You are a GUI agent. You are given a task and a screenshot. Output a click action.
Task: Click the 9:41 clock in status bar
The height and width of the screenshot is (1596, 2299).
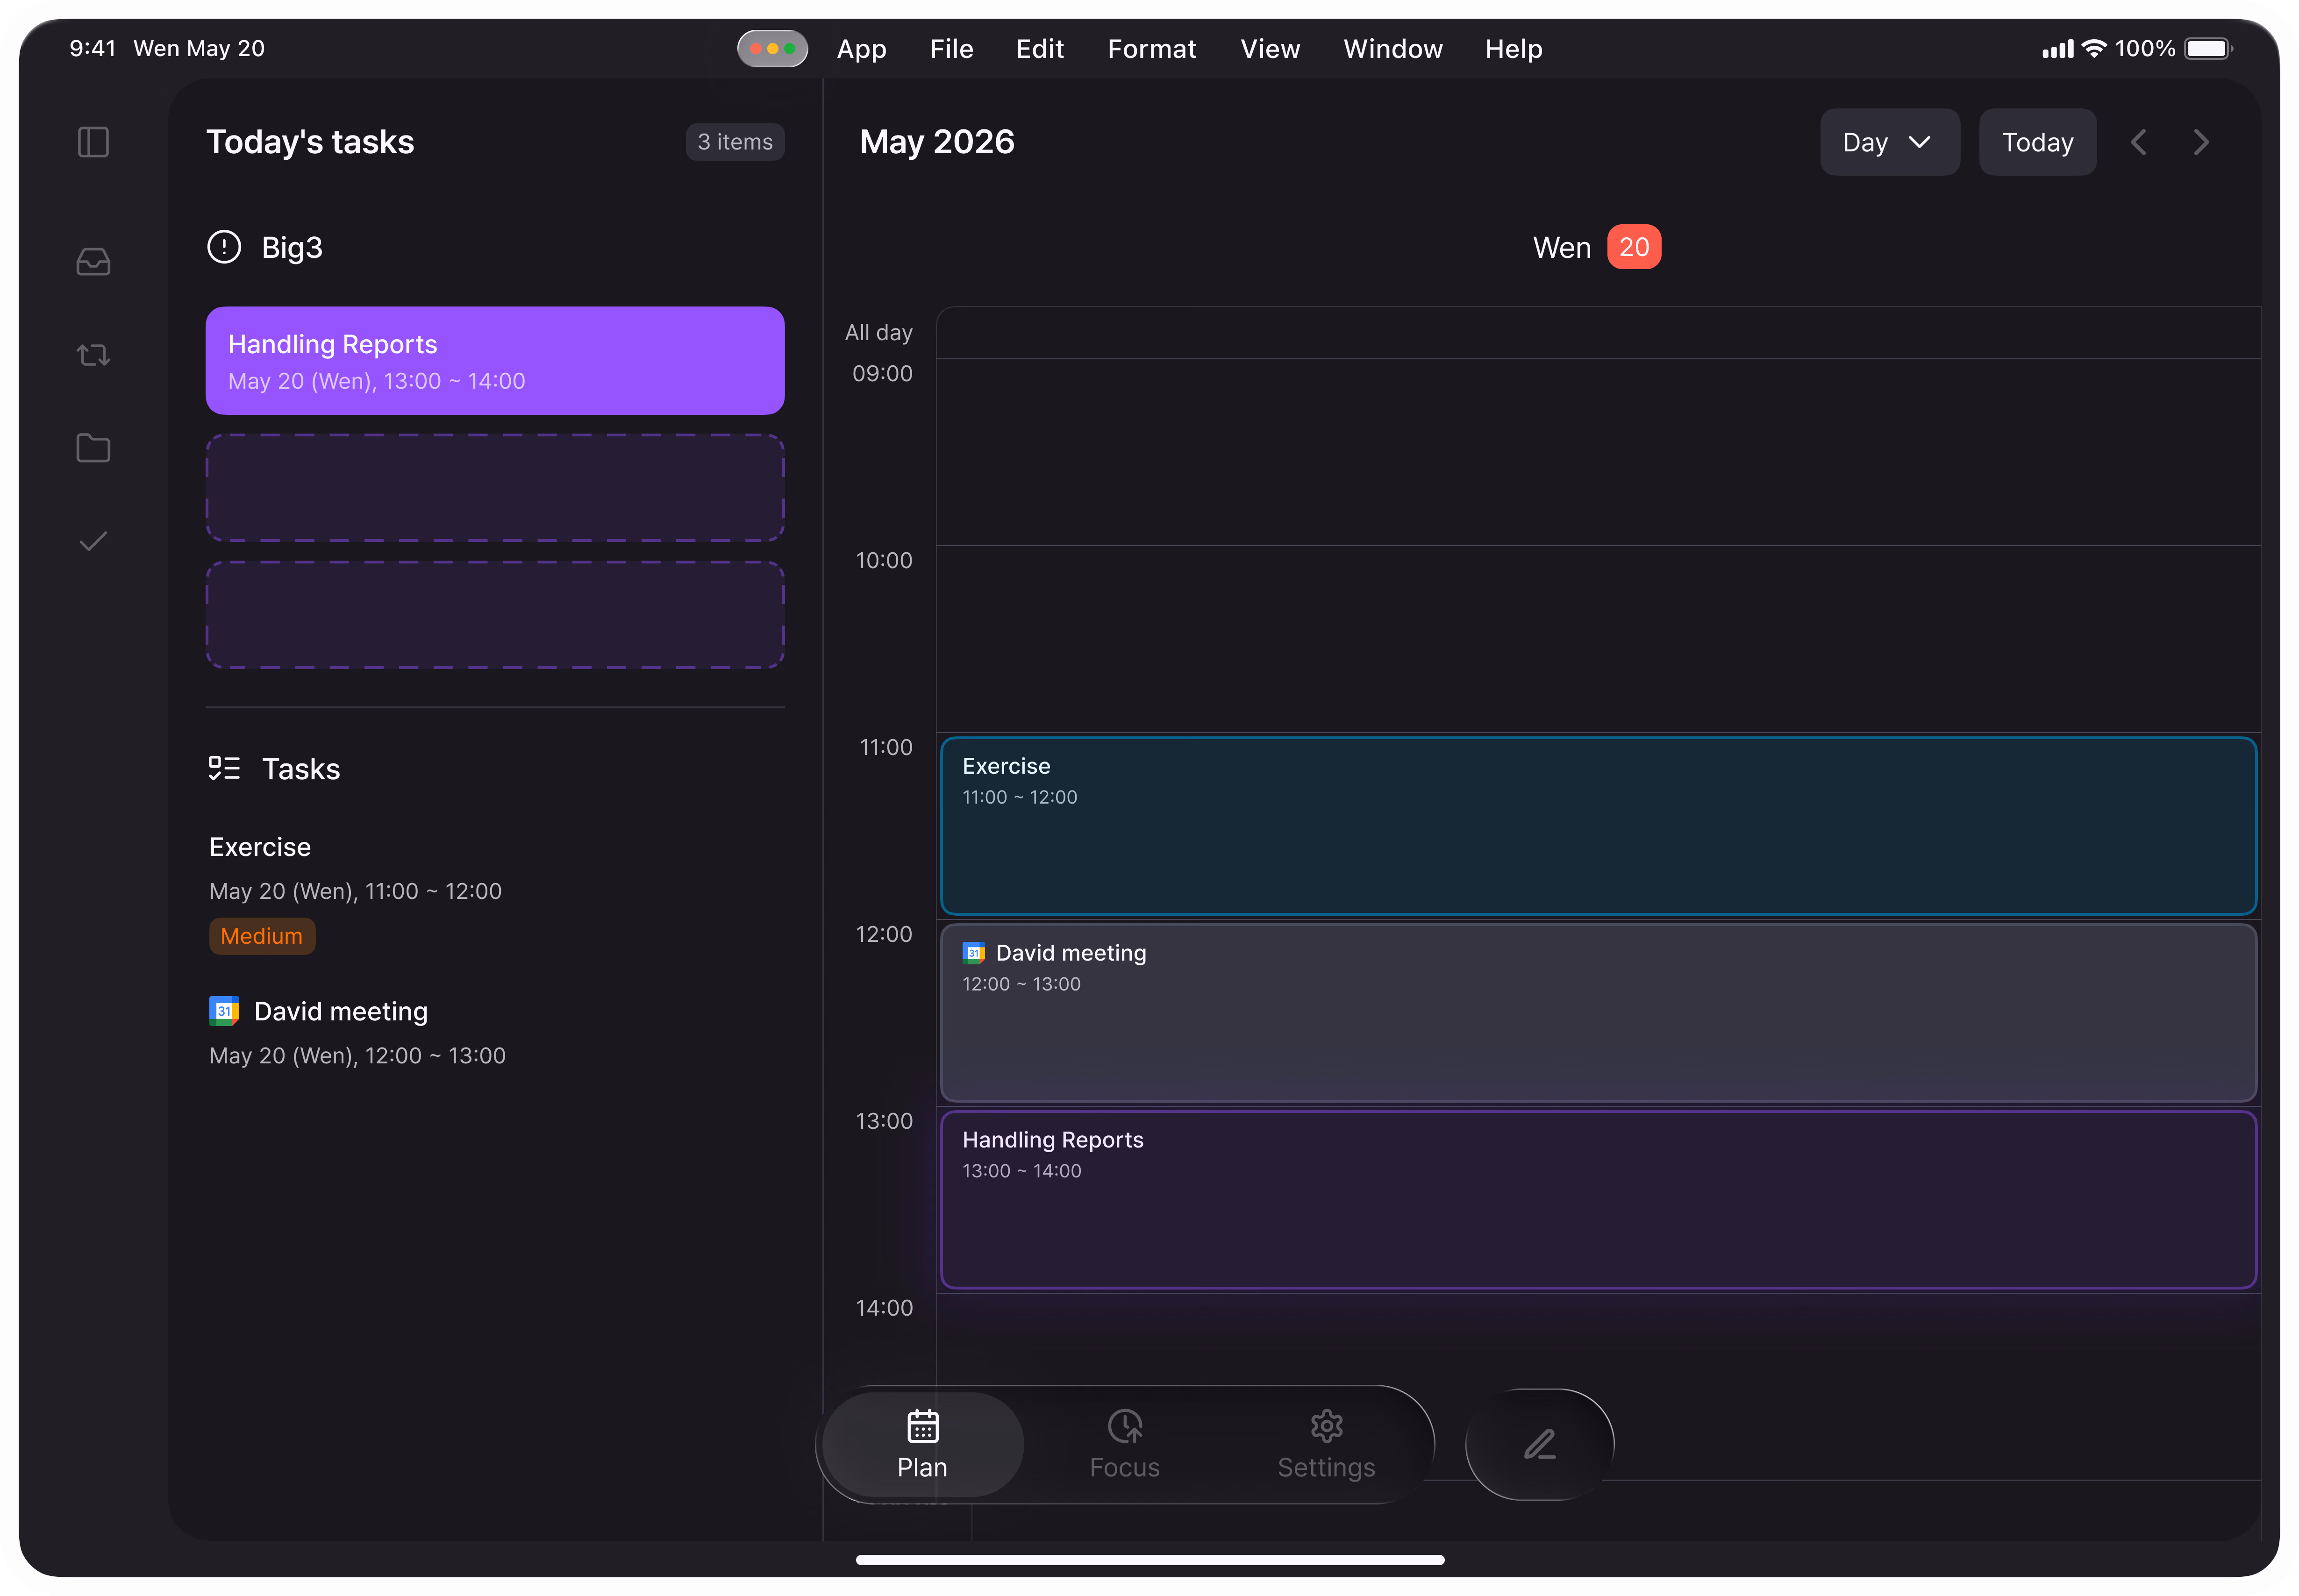(92, 48)
